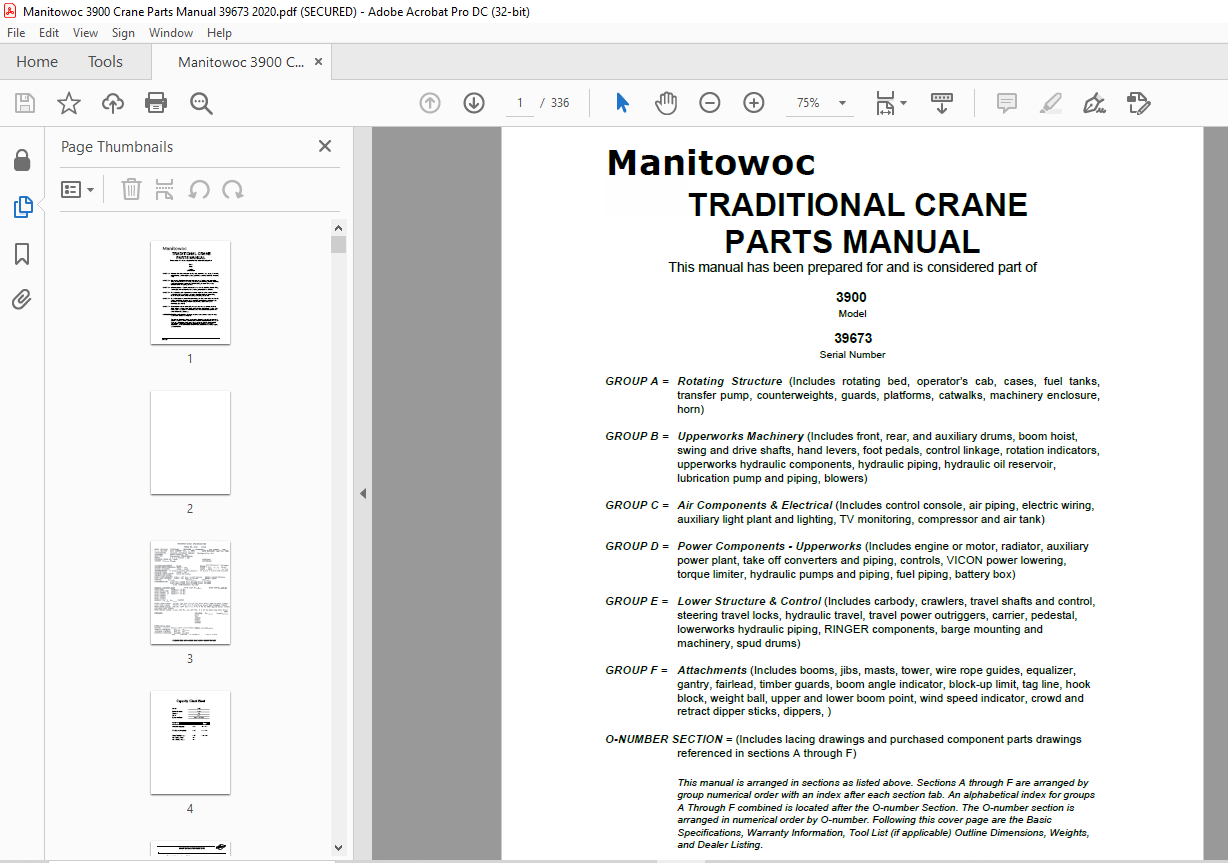Click the 'GROUP A =' label
This screenshot has height=863, width=1228.
(637, 381)
